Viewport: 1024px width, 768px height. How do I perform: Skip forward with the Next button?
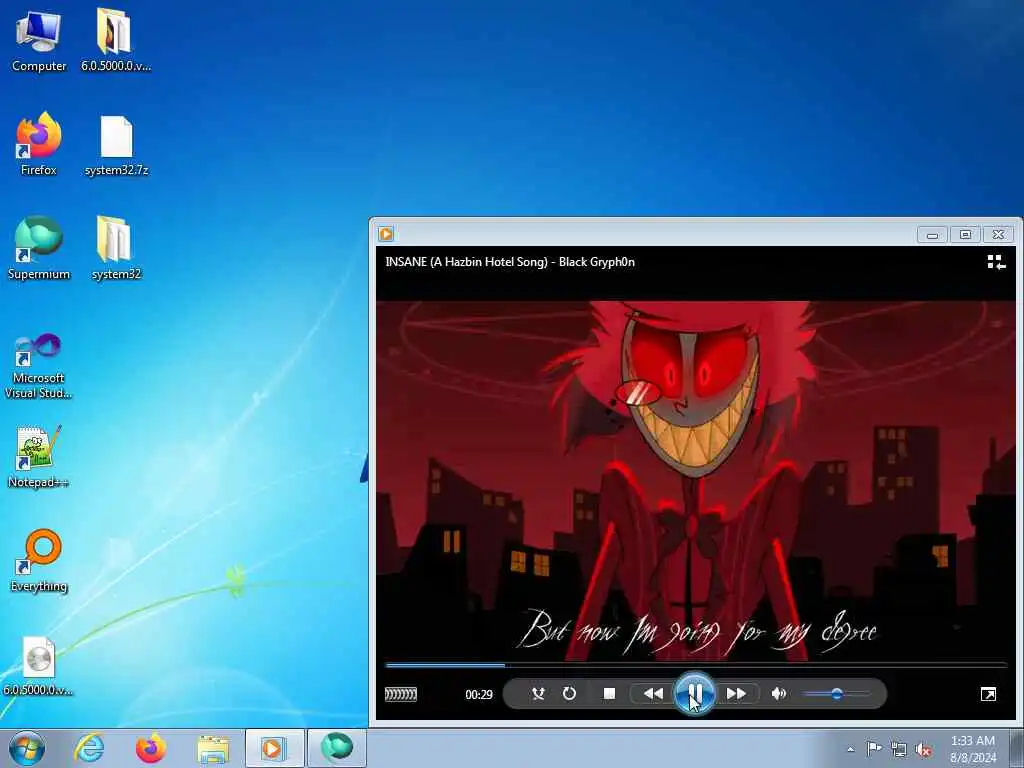[x=736, y=694]
